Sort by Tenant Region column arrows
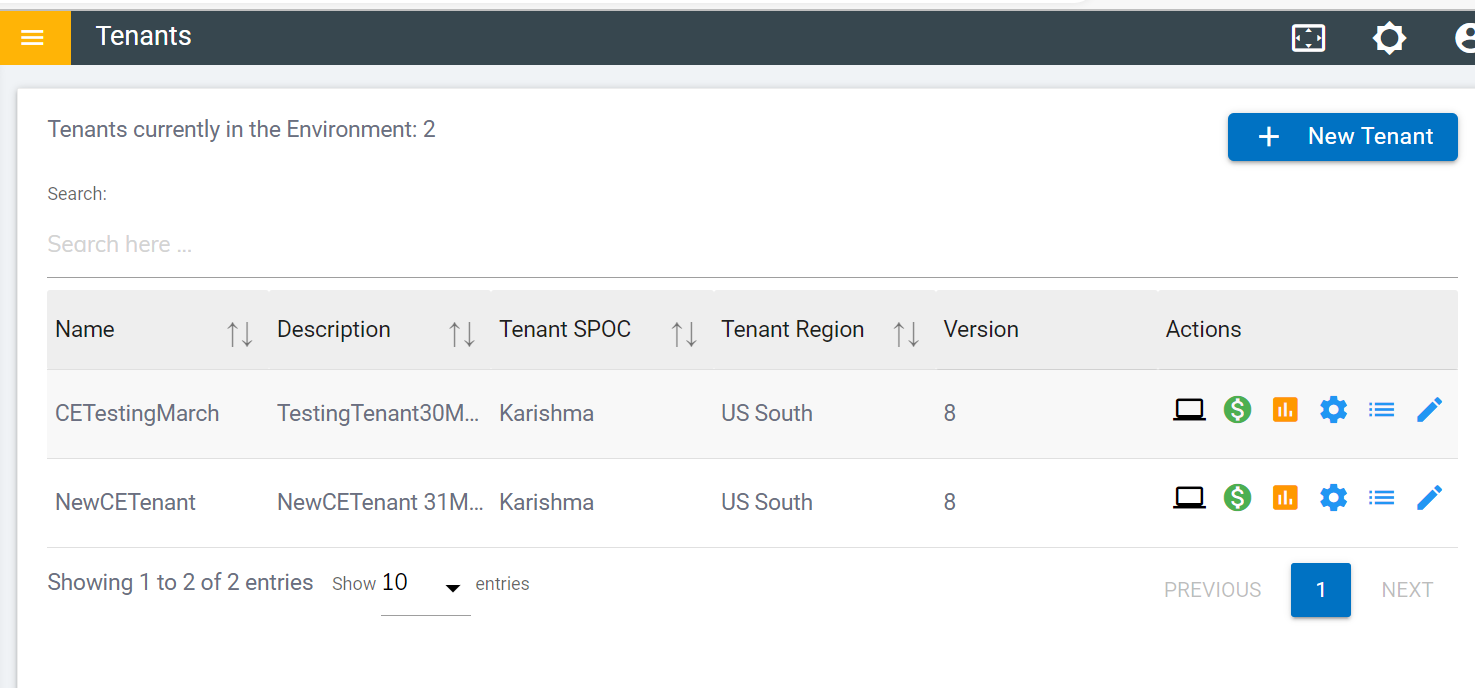 tap(906, 334)
